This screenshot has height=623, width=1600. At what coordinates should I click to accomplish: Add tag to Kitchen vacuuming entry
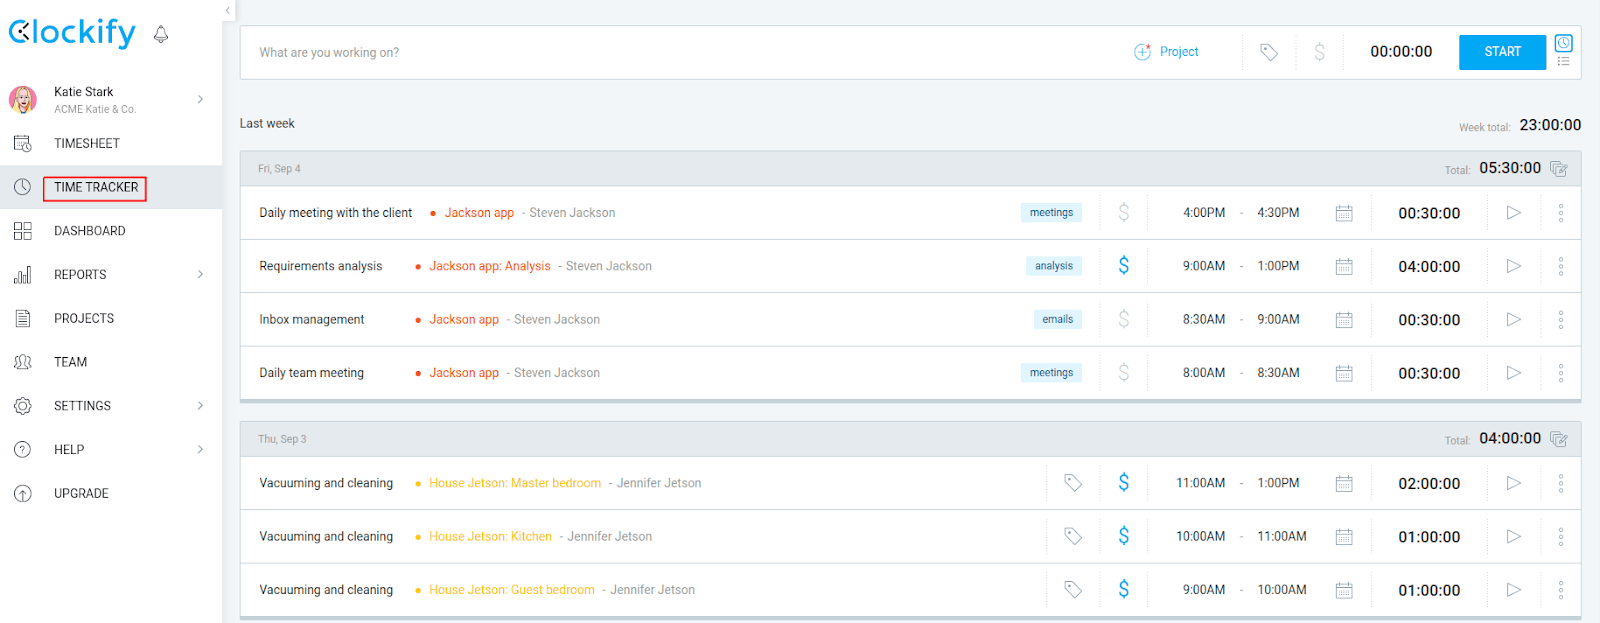(x=1073, y=537)
